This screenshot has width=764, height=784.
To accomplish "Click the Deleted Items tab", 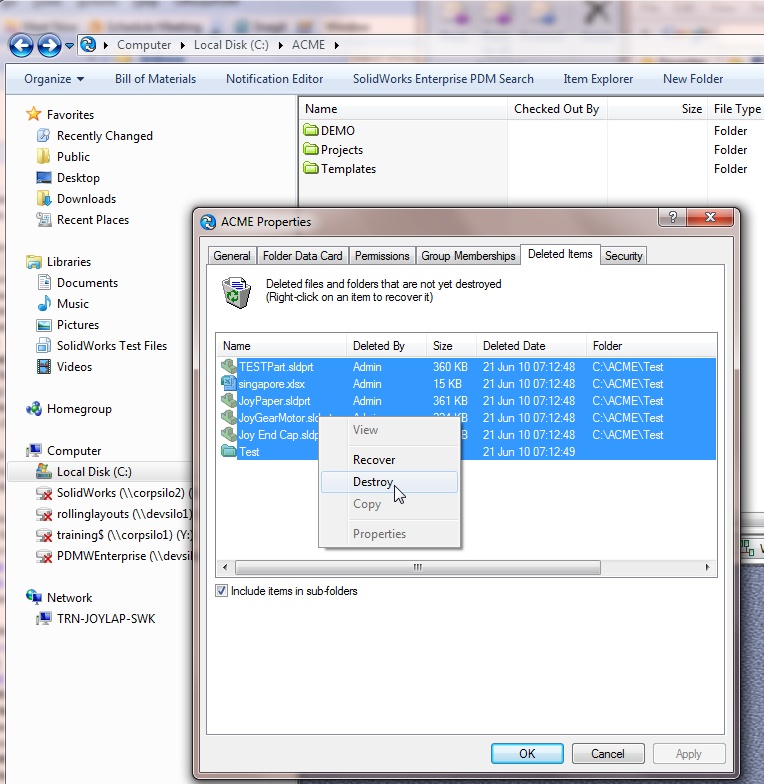I will [560, 254].
